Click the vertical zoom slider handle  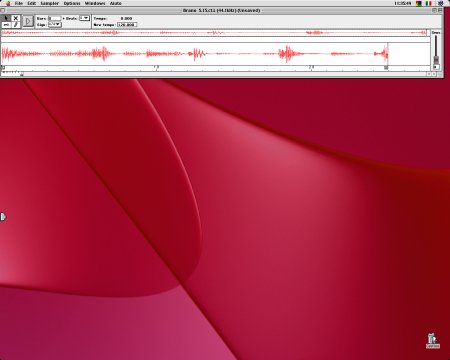pyautogui.click(x=436, y=60)
